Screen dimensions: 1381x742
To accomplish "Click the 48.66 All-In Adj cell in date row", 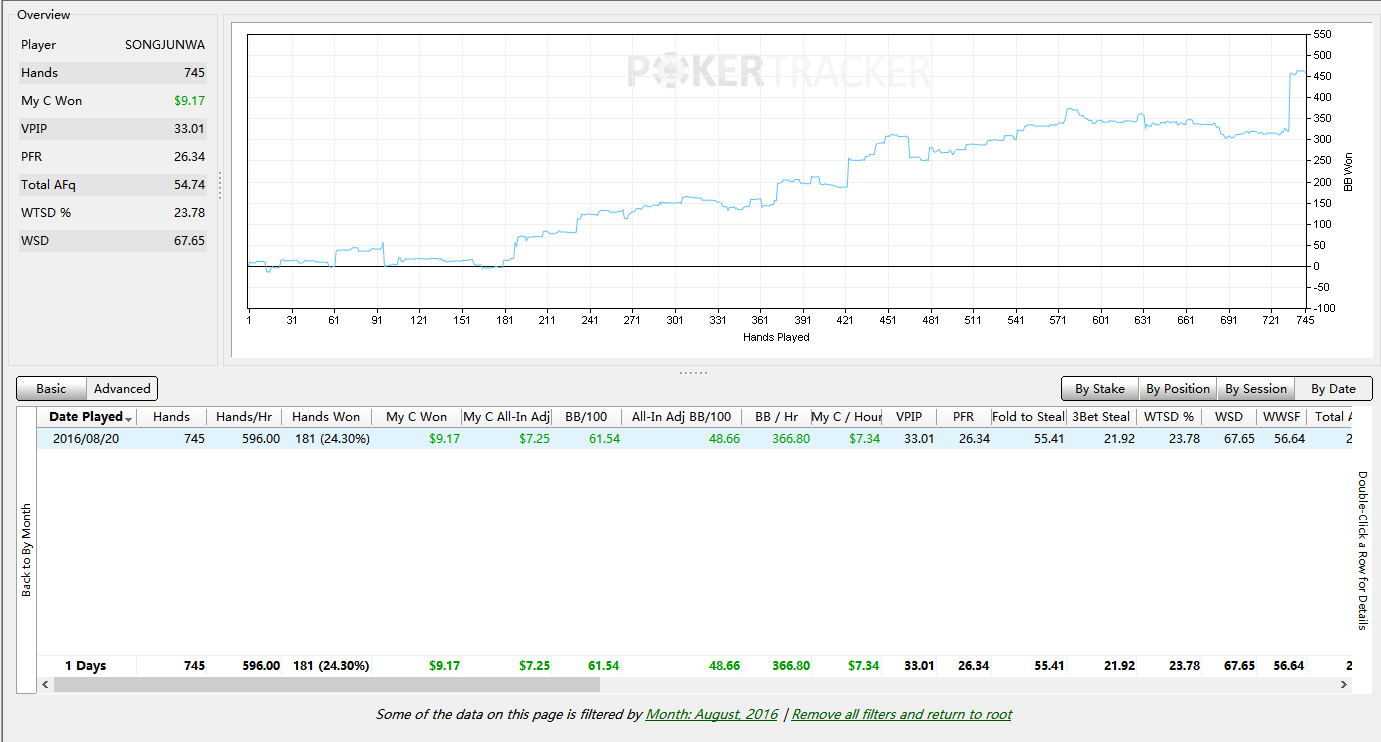I will 724,438.
